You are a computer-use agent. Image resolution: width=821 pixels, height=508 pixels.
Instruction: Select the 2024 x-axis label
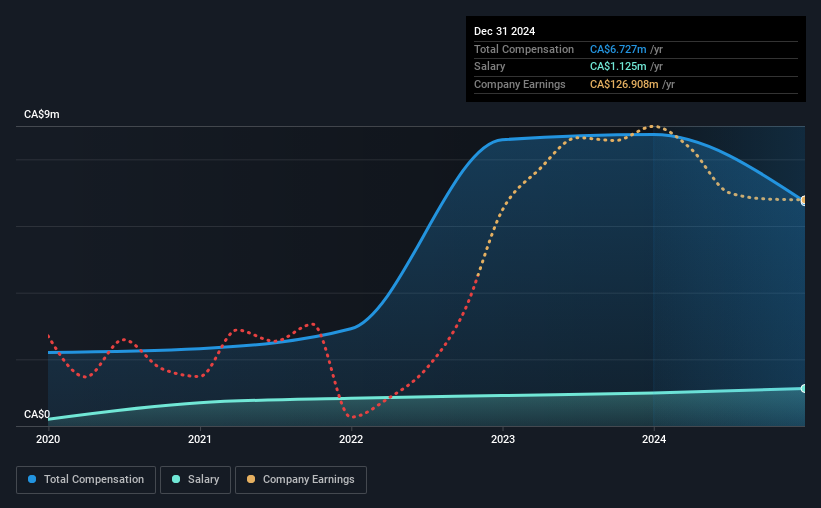(654, 439)
